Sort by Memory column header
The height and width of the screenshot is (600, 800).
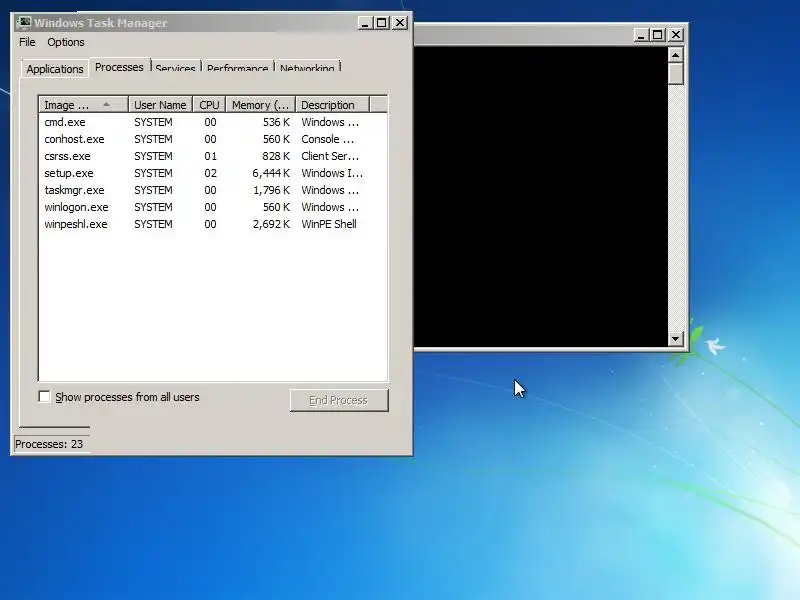pyautogui.click(x=260, y=105)
